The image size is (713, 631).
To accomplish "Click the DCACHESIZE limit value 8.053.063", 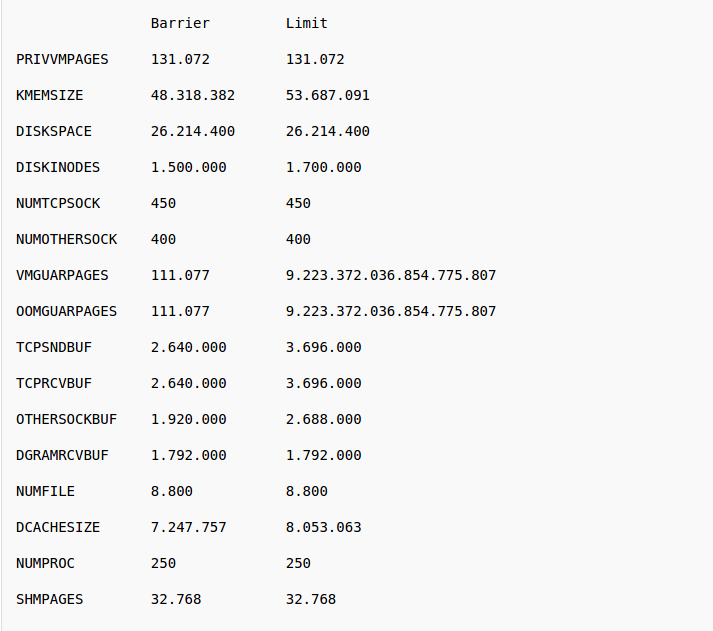I will pyautogui.click(x=323, y=527).
